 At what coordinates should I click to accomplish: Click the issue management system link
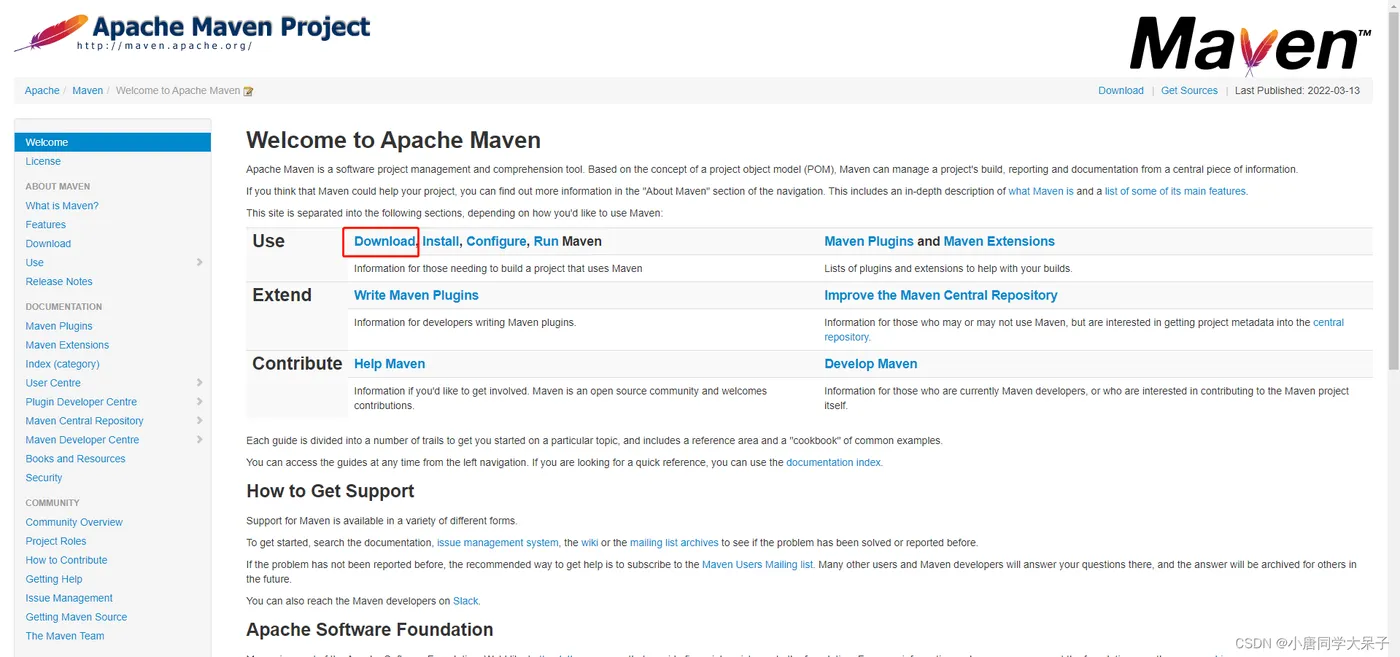pyautogui.click(x=498, y=543)
